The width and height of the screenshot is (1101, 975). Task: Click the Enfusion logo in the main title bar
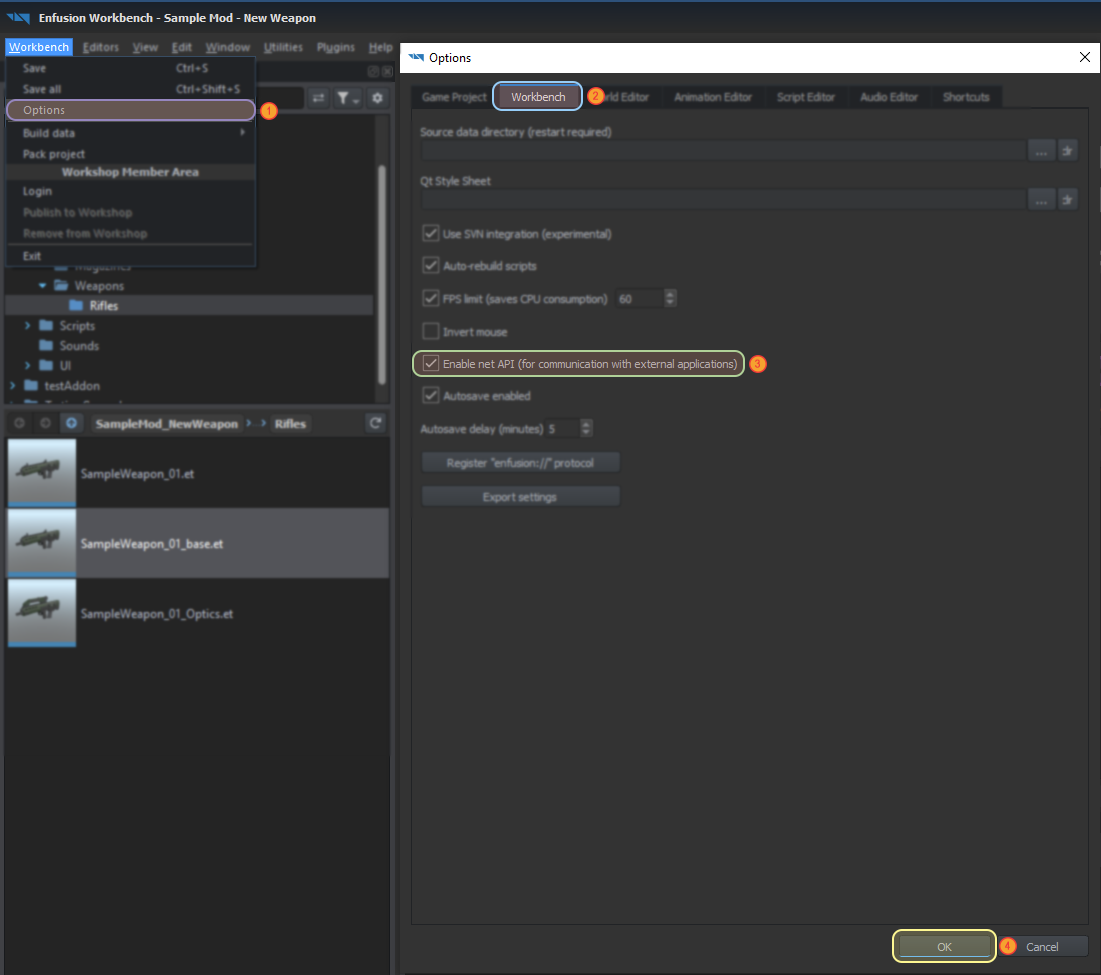click(19, 18)
